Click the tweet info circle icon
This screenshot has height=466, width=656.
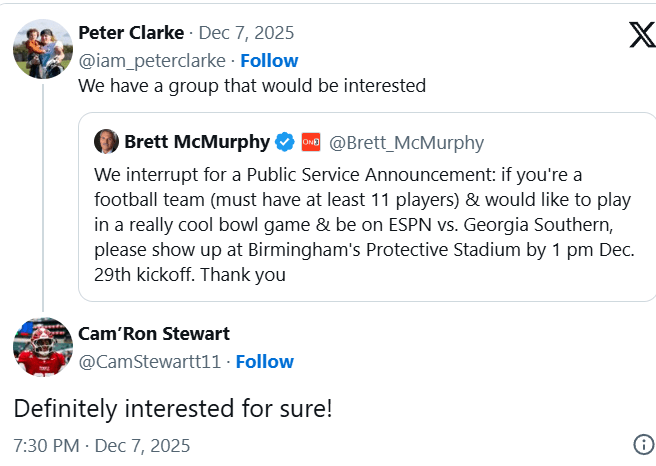pos(643,445)
